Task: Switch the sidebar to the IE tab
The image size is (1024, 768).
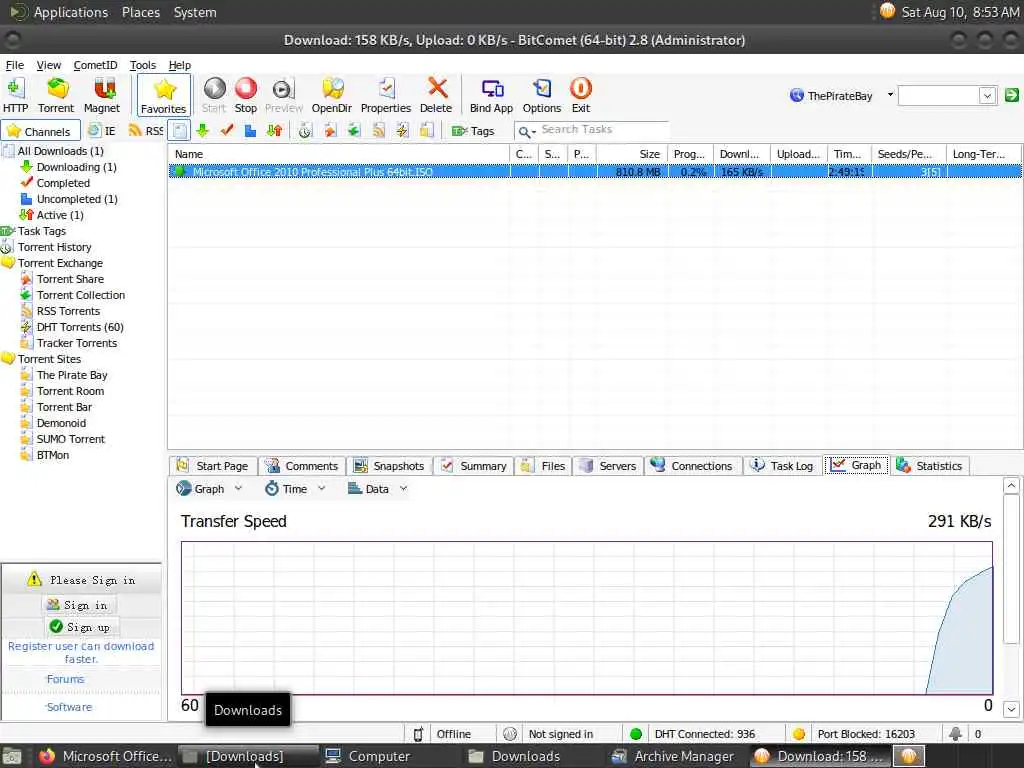Action: tap(103, 131)
